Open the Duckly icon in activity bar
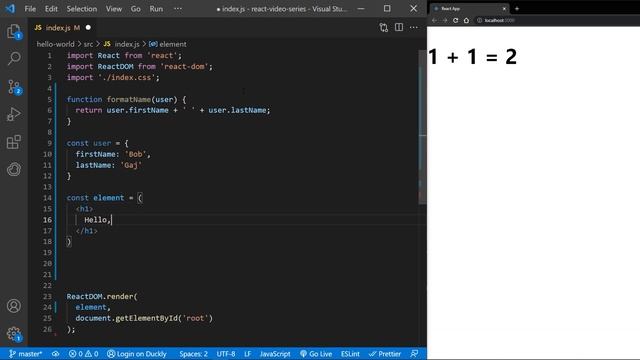The height and width of the screenshot is (360, 640). point(14,169)
